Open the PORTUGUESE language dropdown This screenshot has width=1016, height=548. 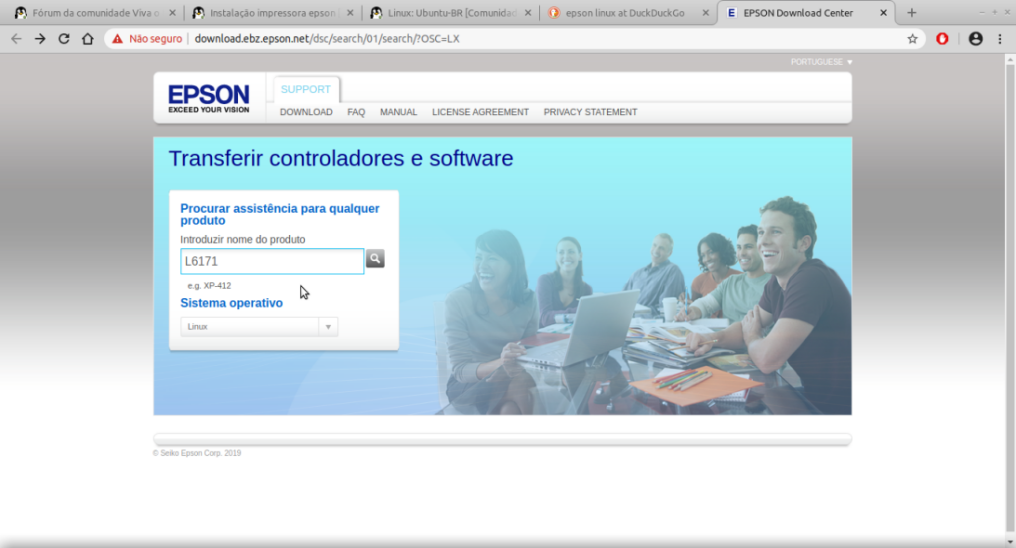pos(821,62)
